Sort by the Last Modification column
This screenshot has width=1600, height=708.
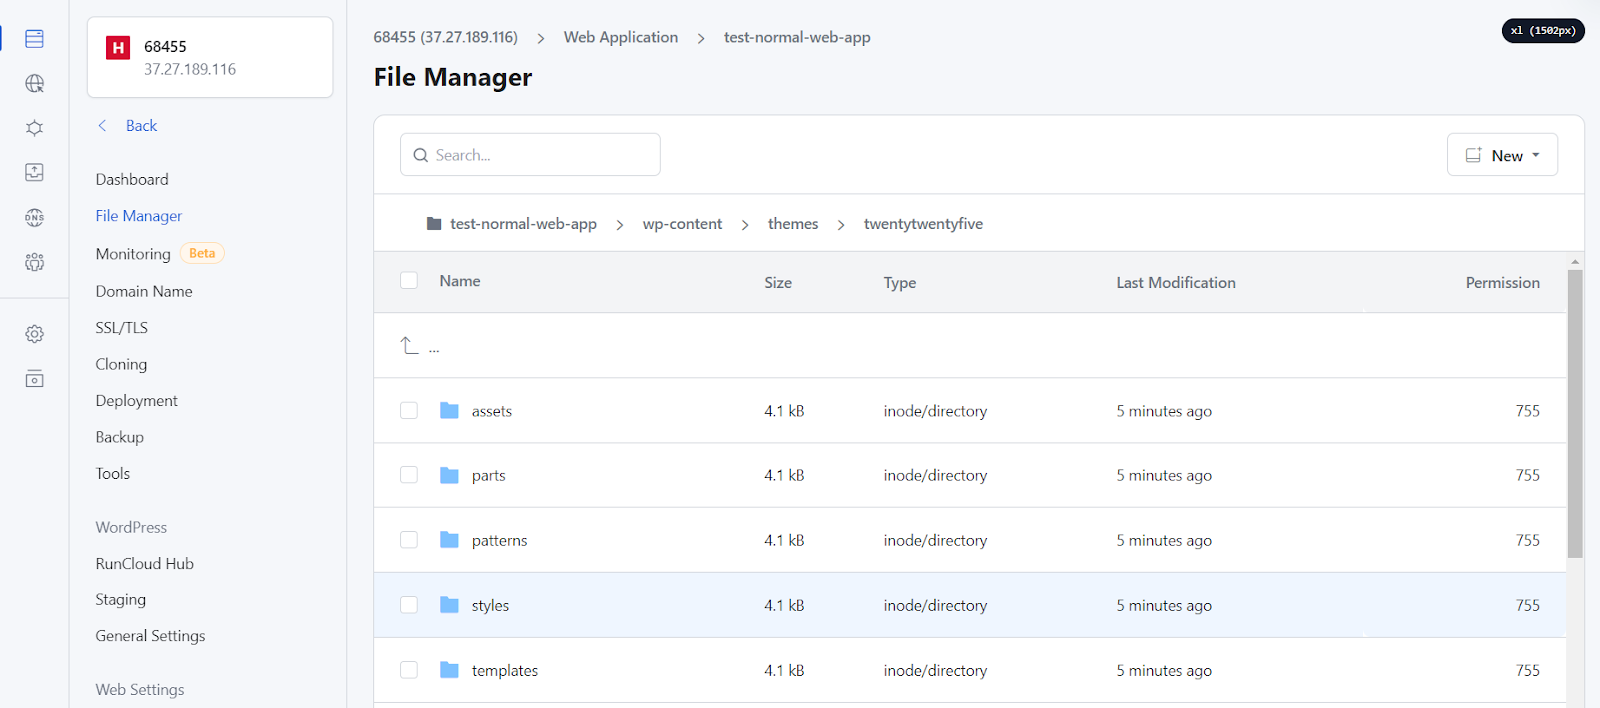point(1175,283)
